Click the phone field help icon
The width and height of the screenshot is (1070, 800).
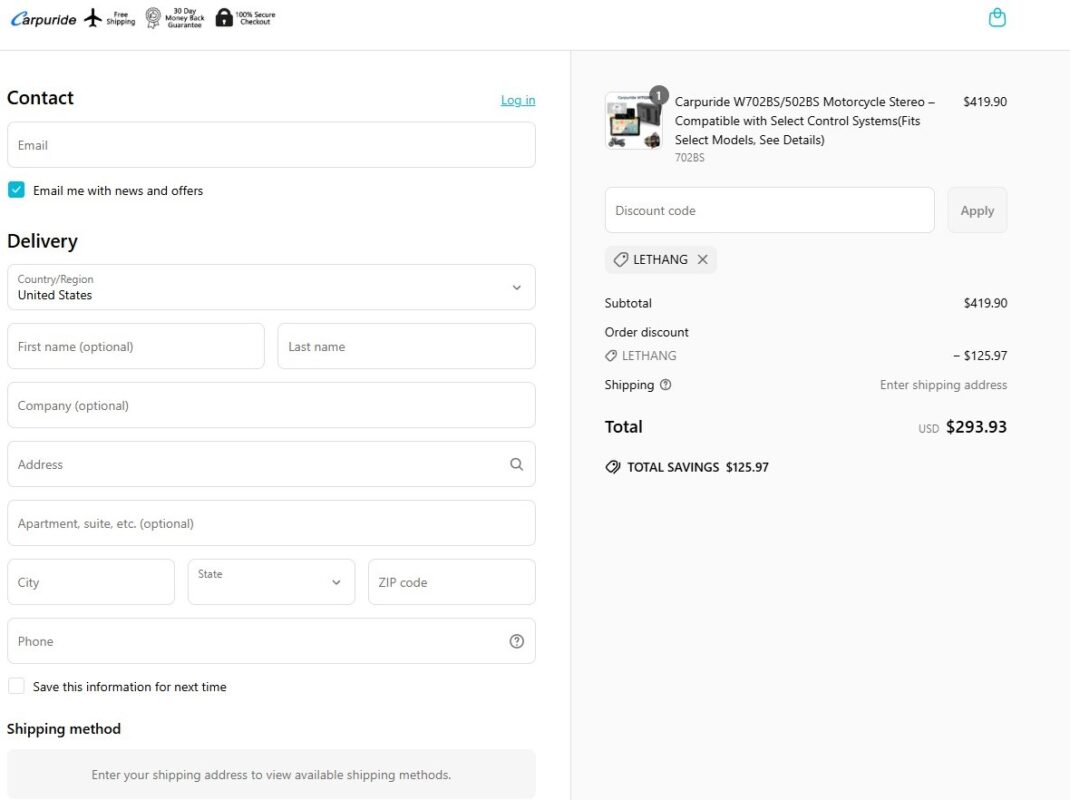pos(516,642)
